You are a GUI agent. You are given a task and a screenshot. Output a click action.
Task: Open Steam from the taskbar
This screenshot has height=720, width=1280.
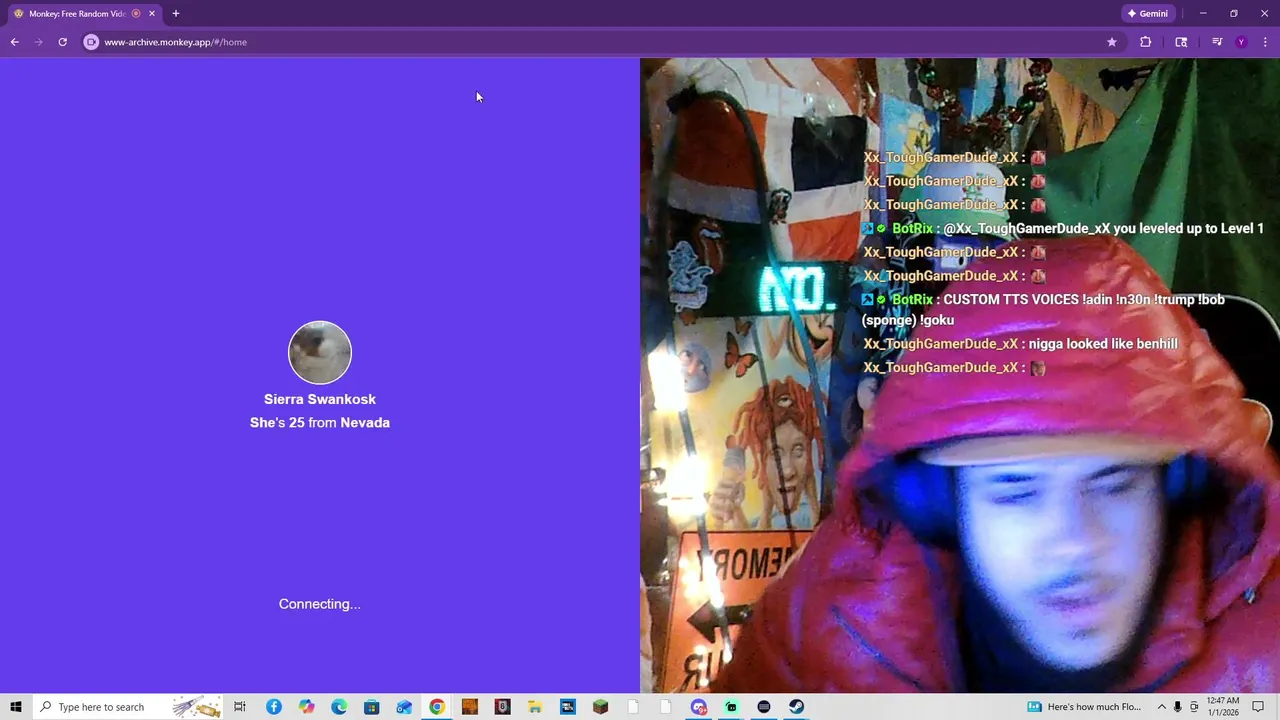(796, 707)
